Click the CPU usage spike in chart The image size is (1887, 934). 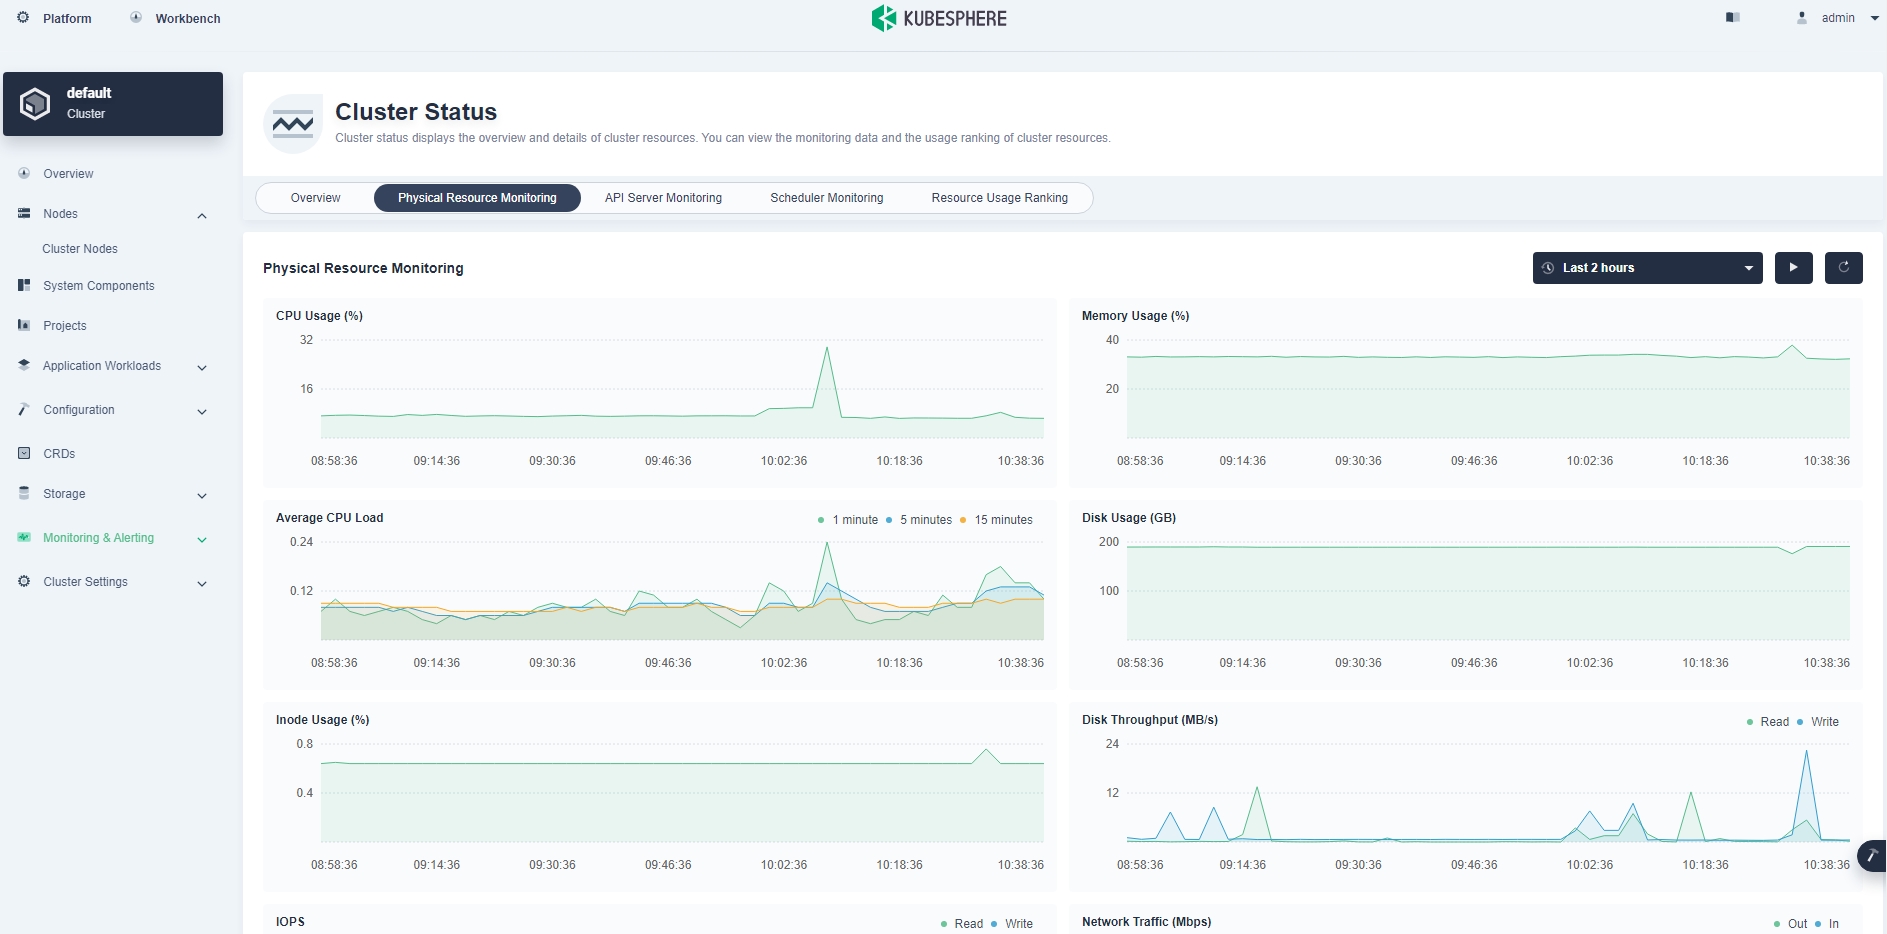pyautogui.click(x=827, y=349)
